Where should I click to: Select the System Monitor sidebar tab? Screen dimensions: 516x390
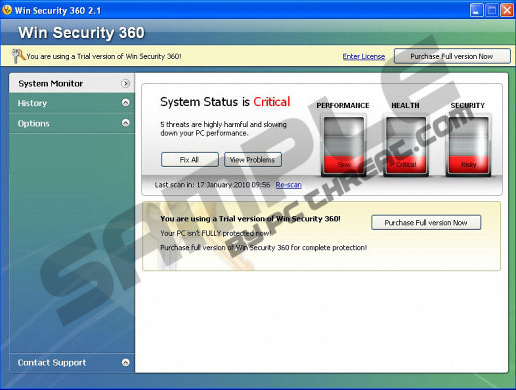(72, 83)
